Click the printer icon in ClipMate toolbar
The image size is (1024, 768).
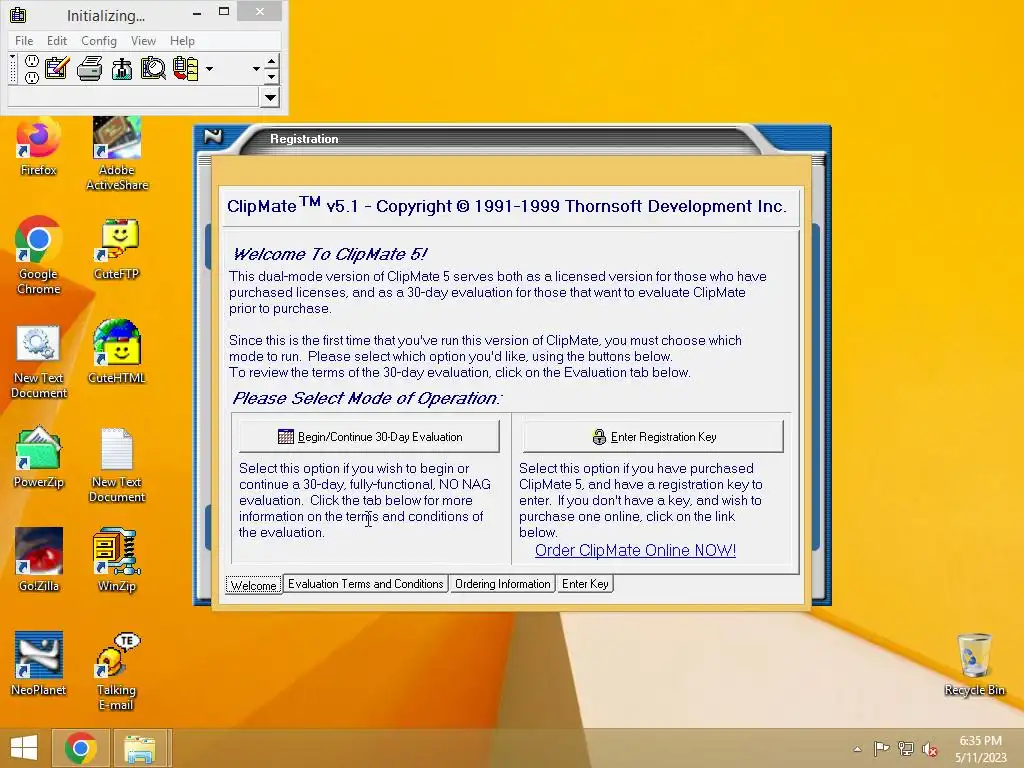pos(89,68)
